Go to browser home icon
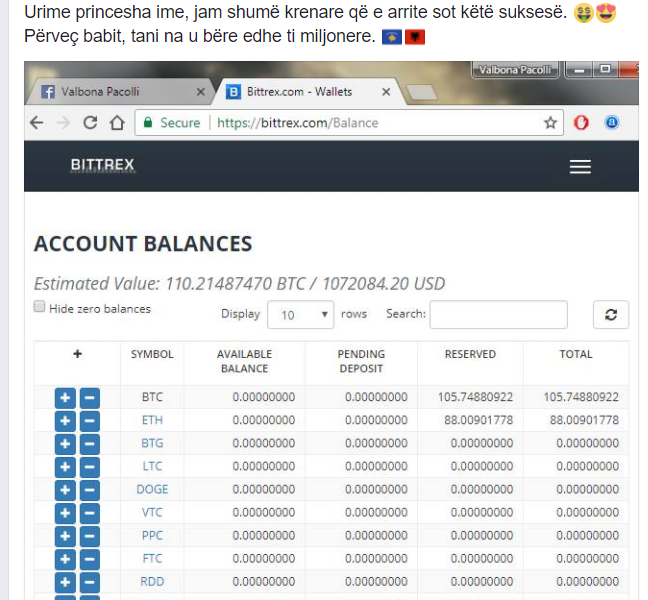Screen dimensions: 648x600 (116, 123)
